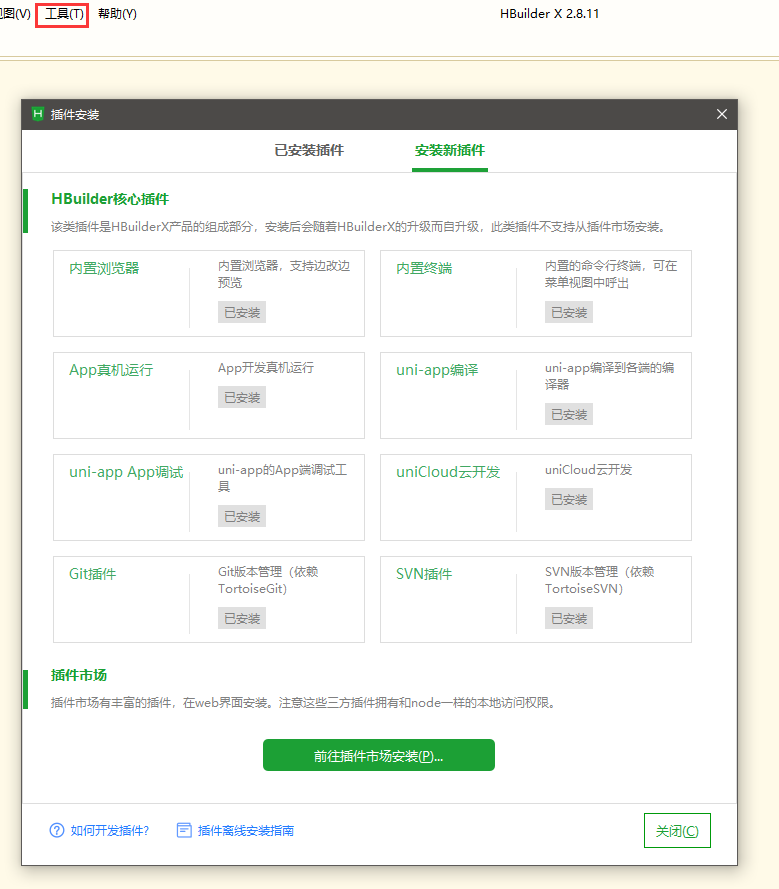
Task: Click 已安装 button for App真机运行
Action: [242, 397]
